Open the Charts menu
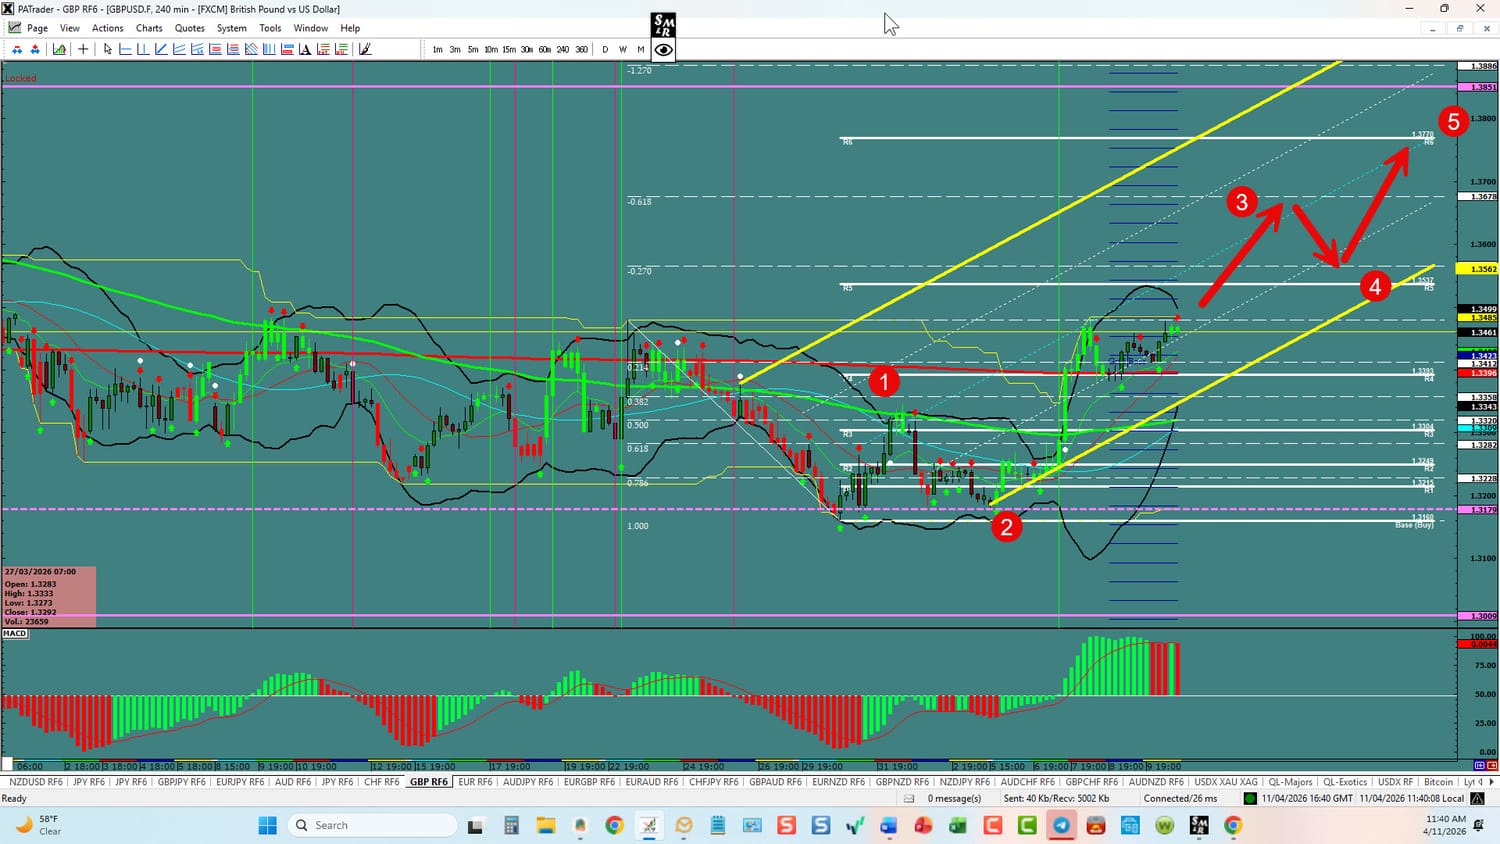 tap(149, 28)
